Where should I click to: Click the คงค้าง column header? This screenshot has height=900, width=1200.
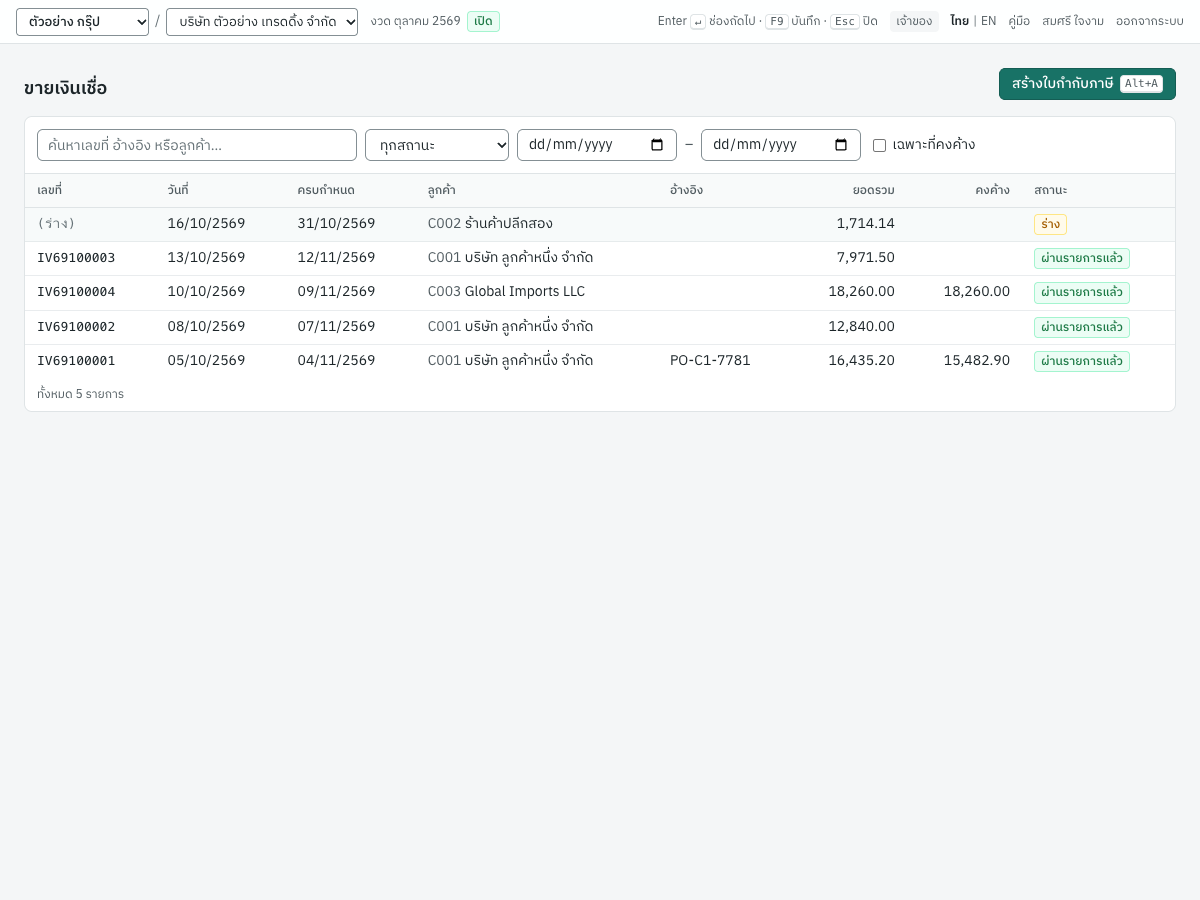pos(993,190)
